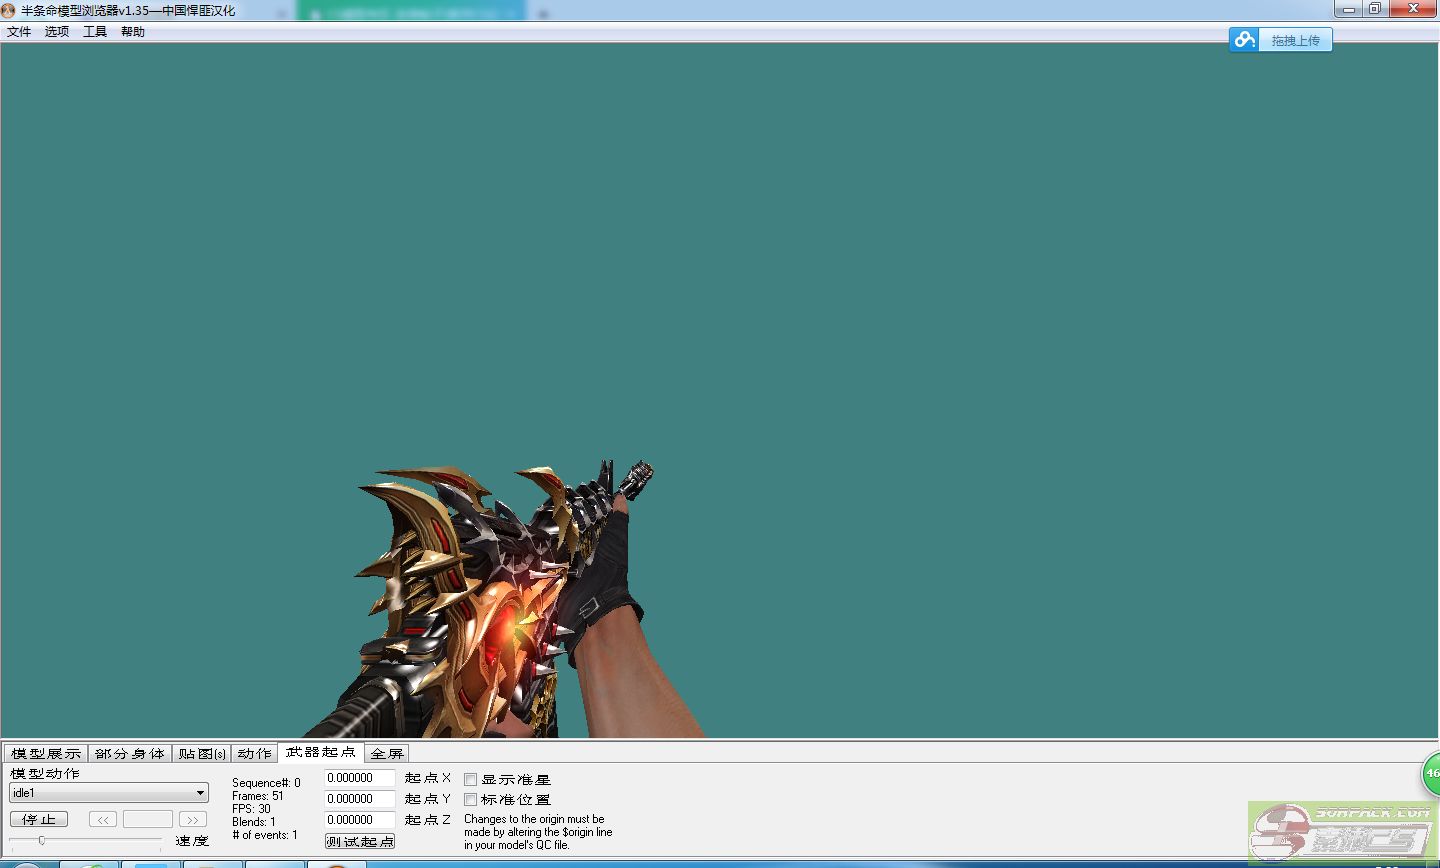
Task: Expand the idle1 model animation dropdown
Action: point(200,793)
